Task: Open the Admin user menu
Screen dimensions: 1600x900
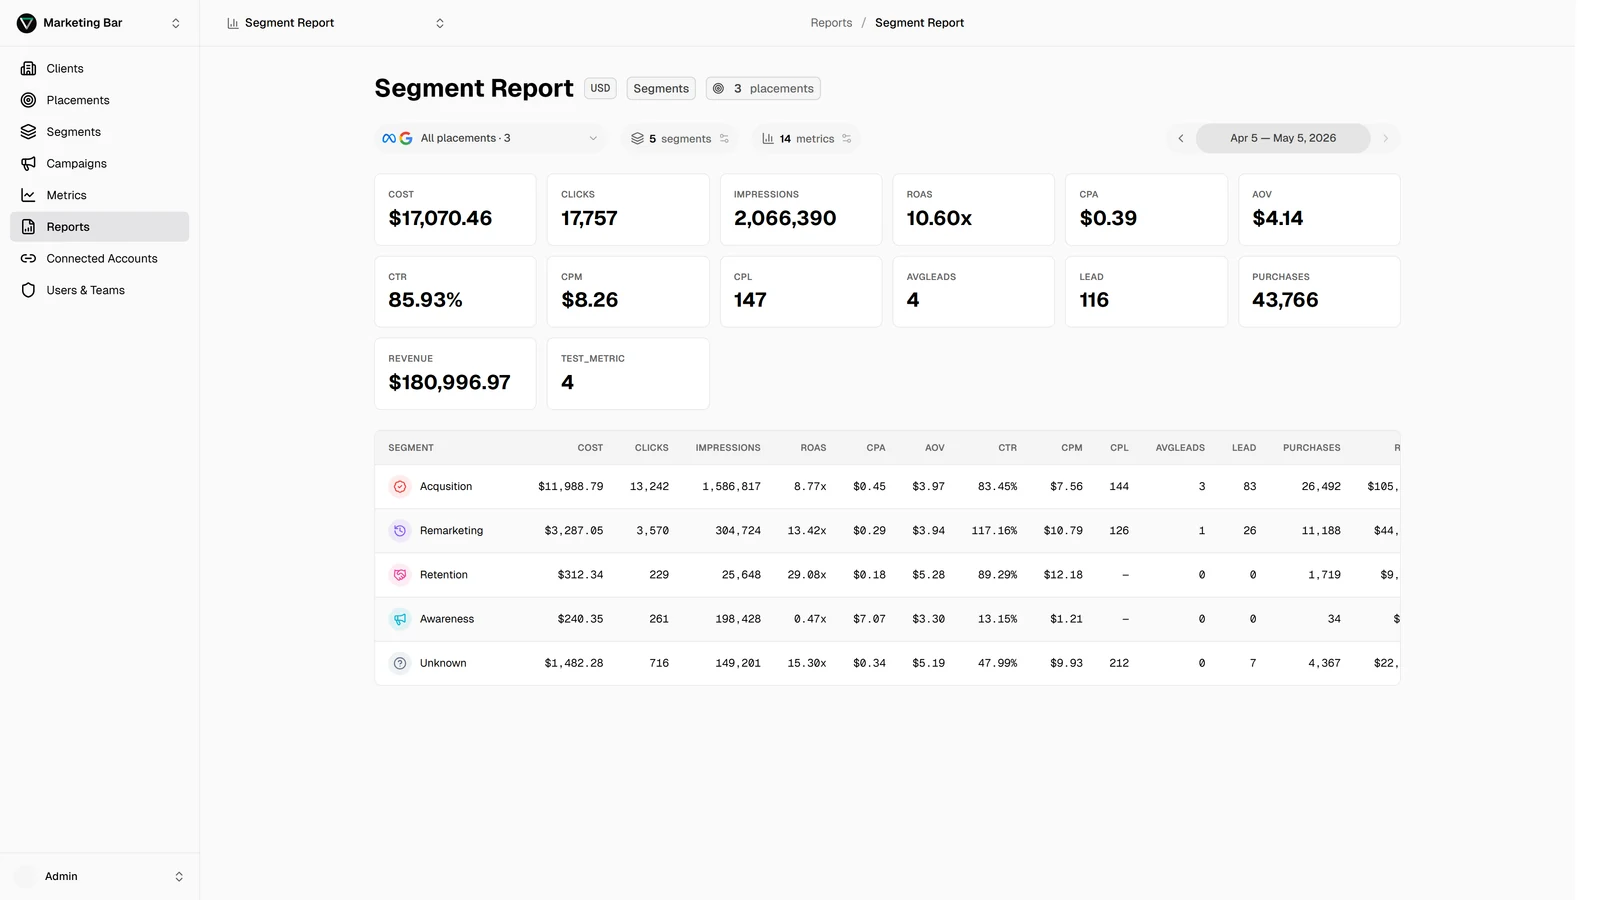Action: pos(100,877)
